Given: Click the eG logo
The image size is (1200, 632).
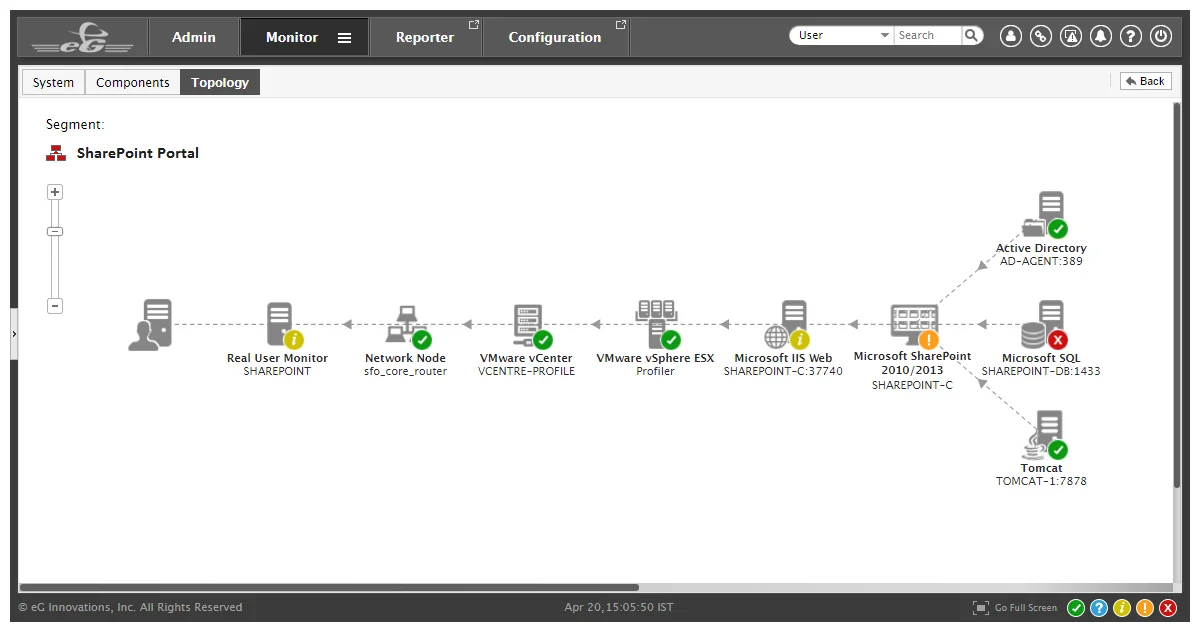Looking at the screenshot, I should click(82, 38).
